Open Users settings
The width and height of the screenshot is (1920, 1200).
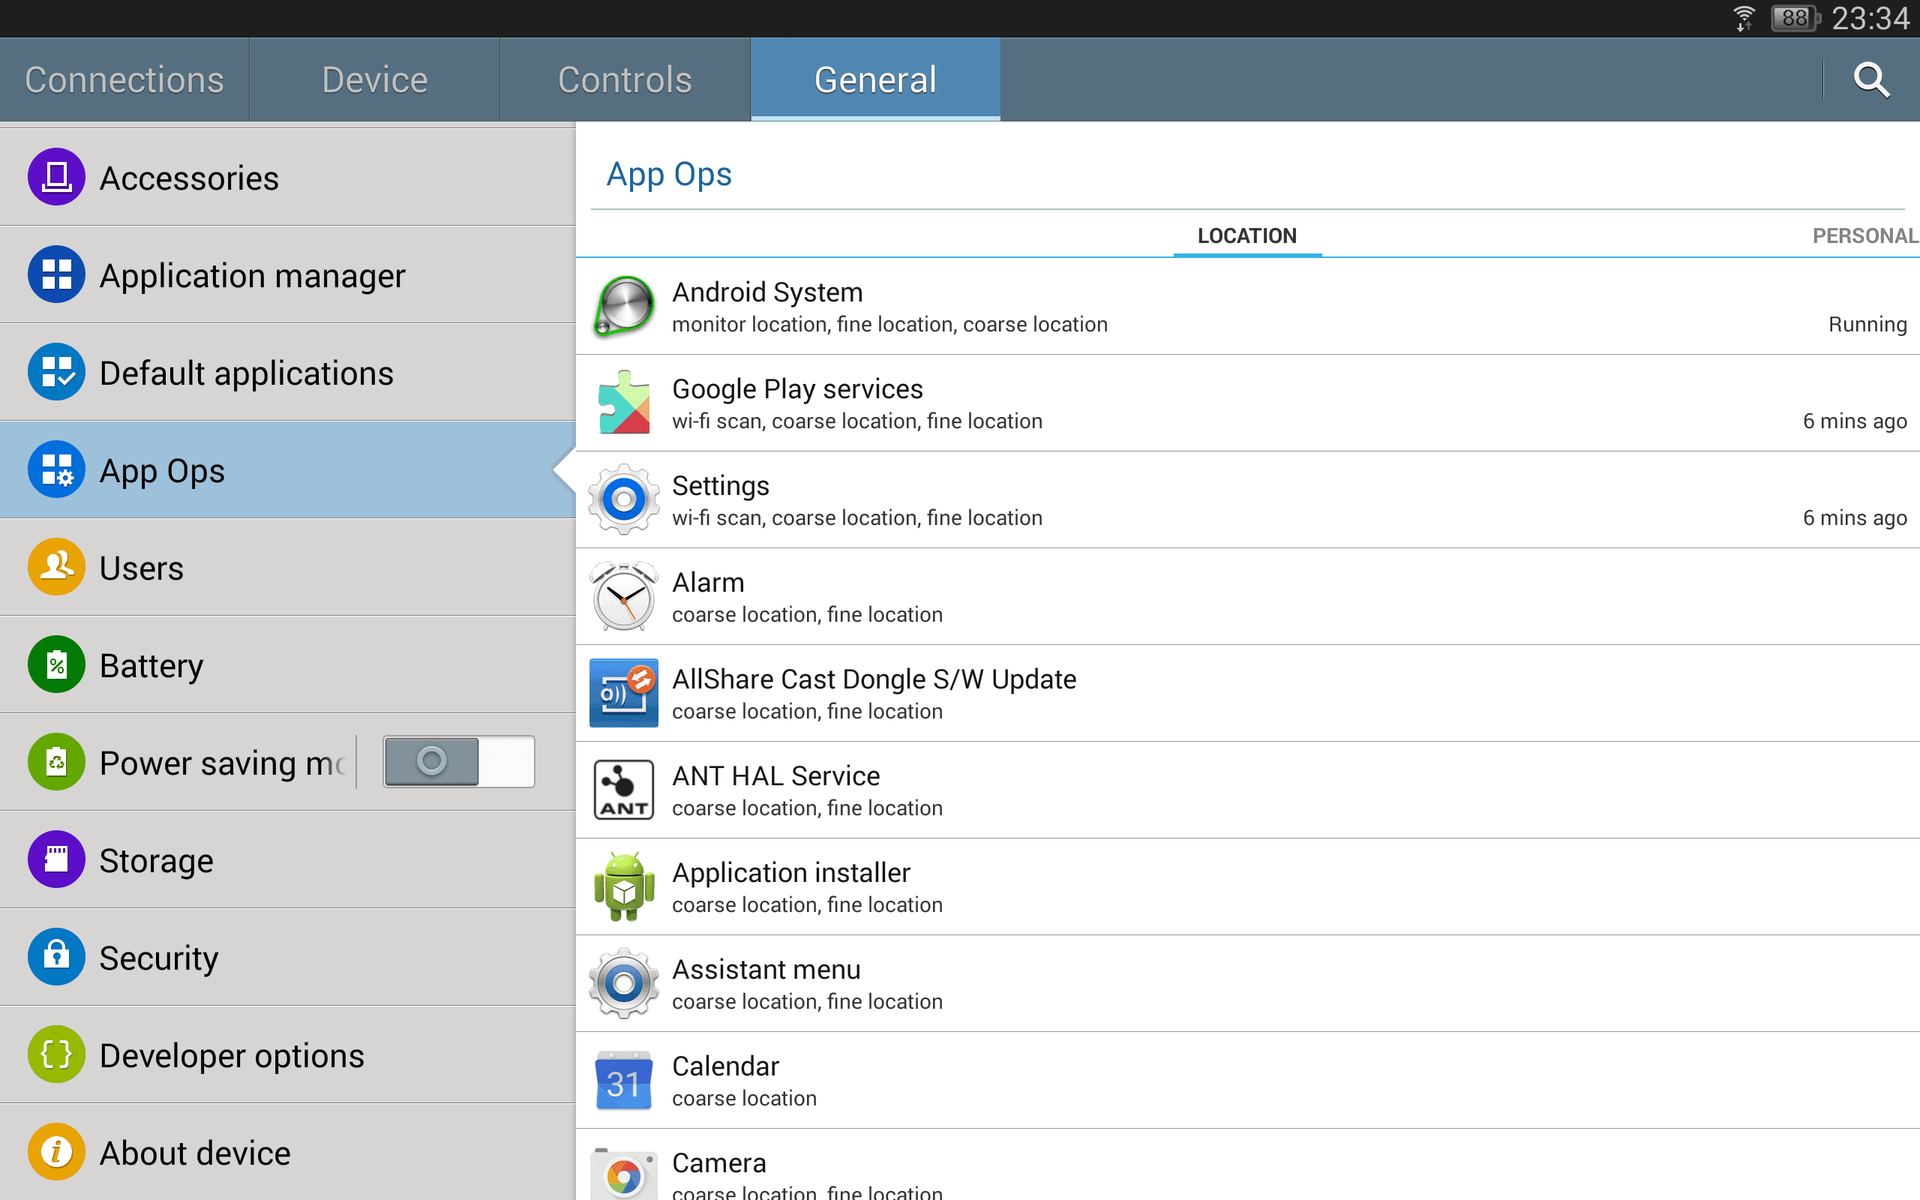pyautogui.click(x=288, y=567)
